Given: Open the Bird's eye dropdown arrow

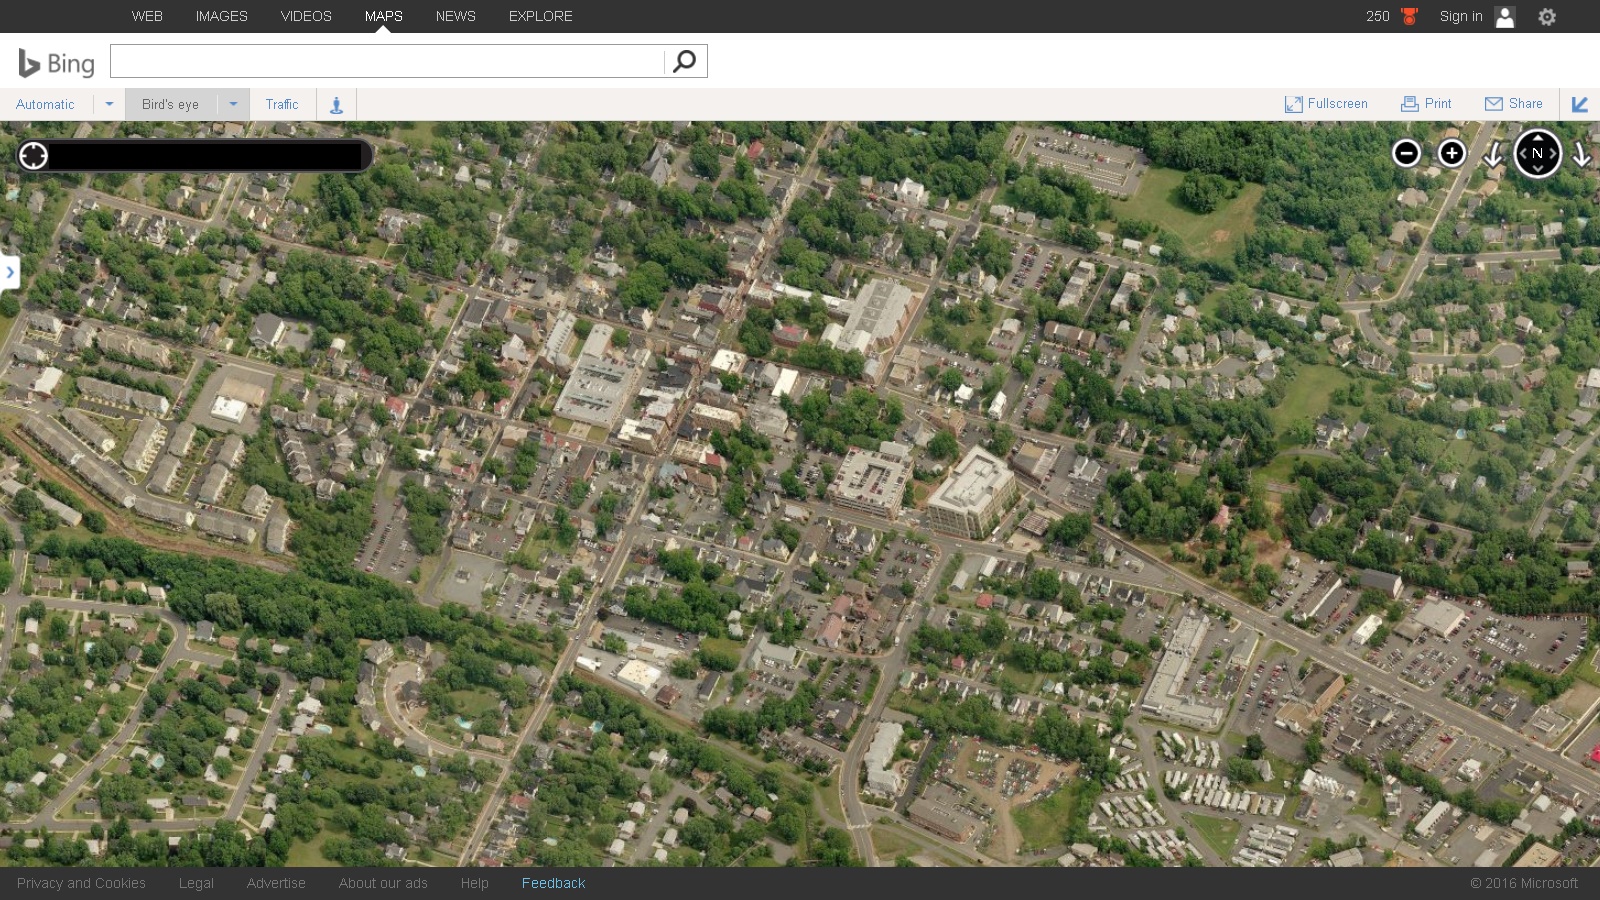Looking at the screenshot, I should (233, 104).
